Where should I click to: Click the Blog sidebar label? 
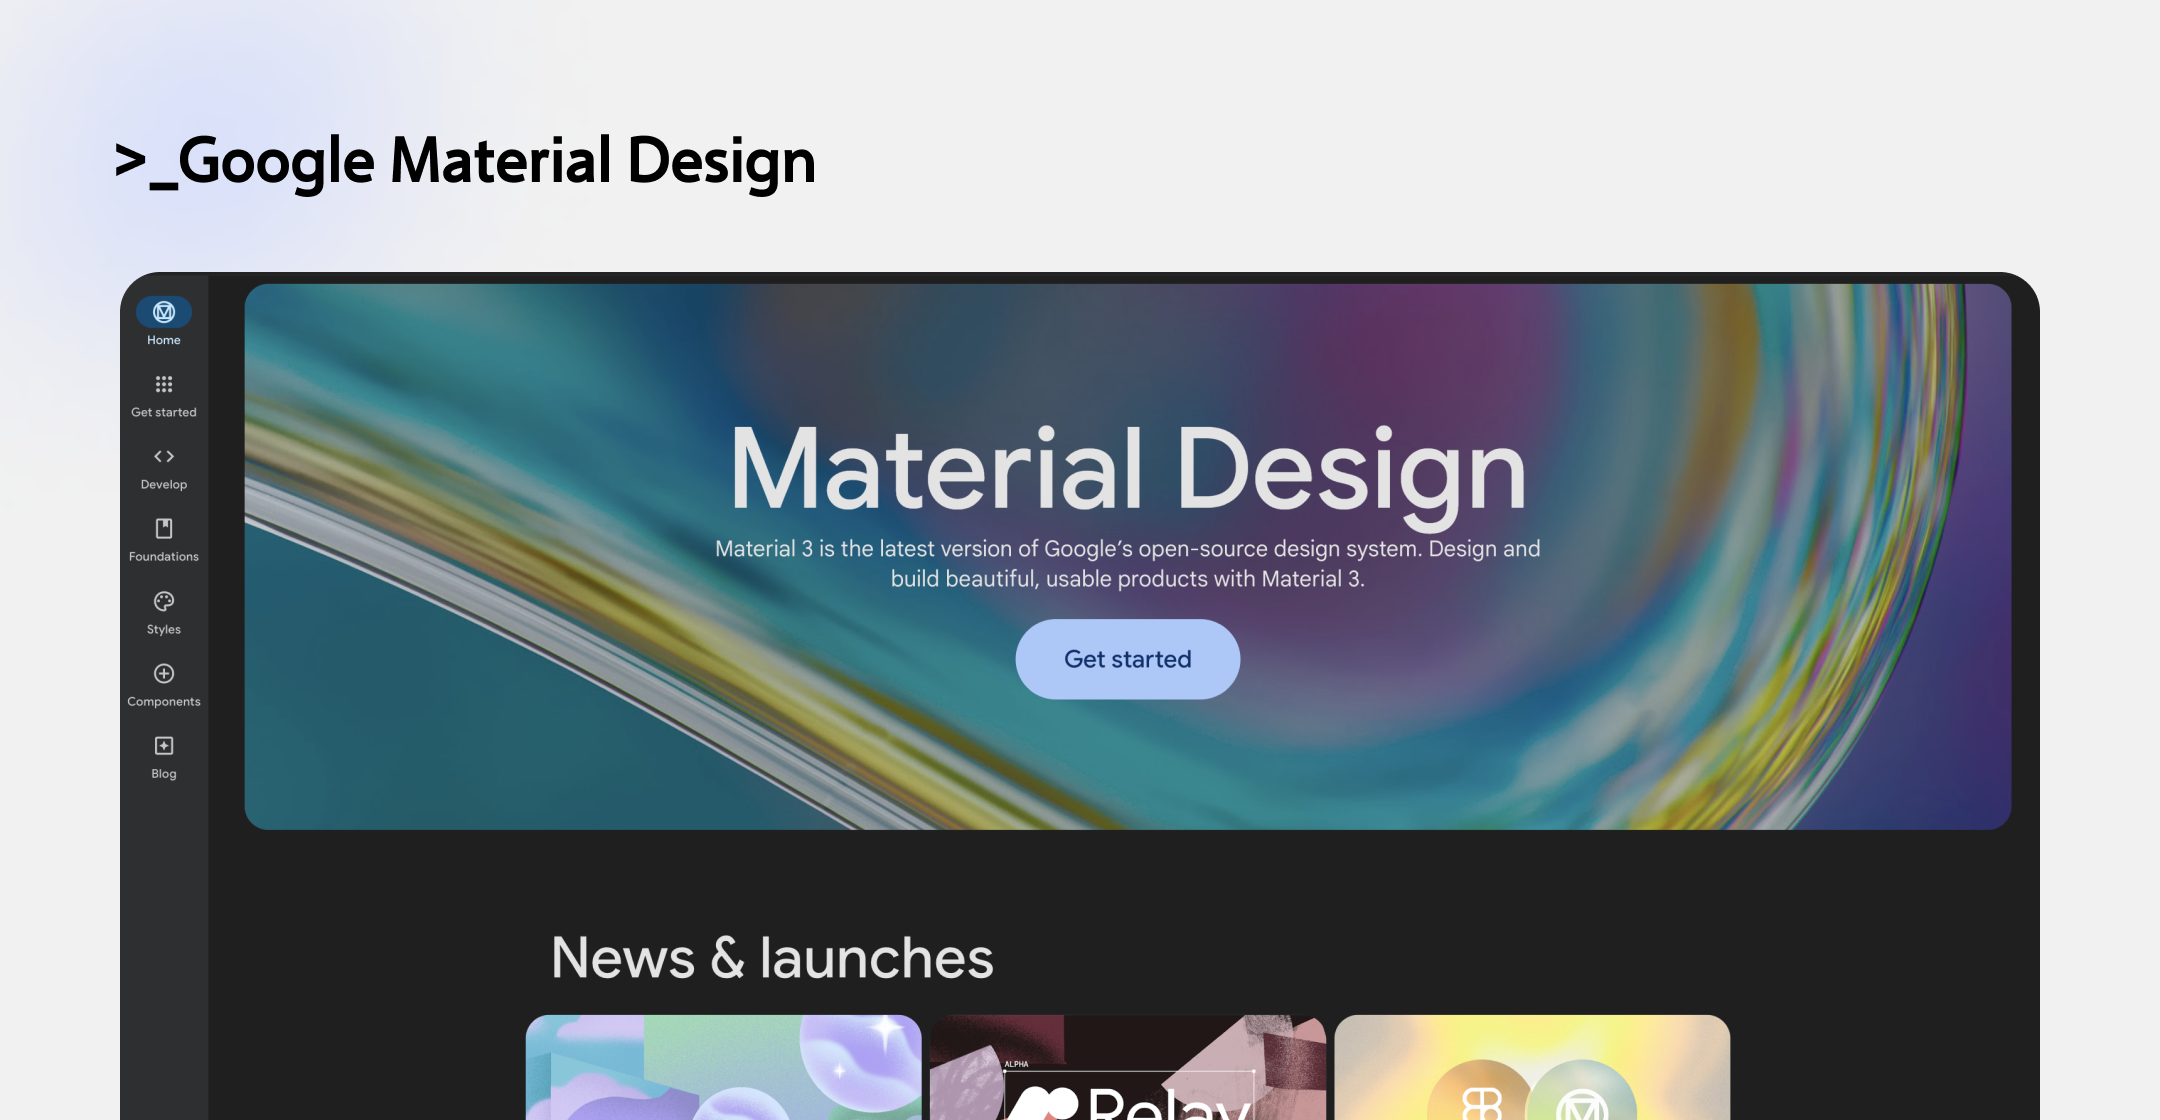164,774
